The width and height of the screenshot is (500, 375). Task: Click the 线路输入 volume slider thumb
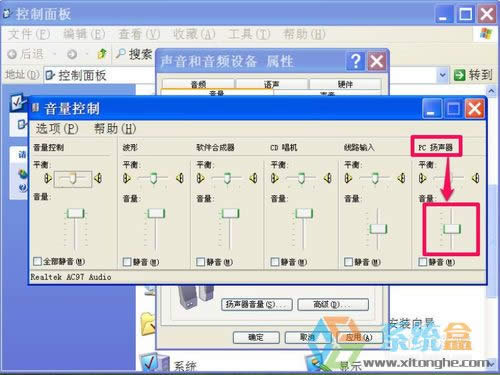tap(378, 229)
